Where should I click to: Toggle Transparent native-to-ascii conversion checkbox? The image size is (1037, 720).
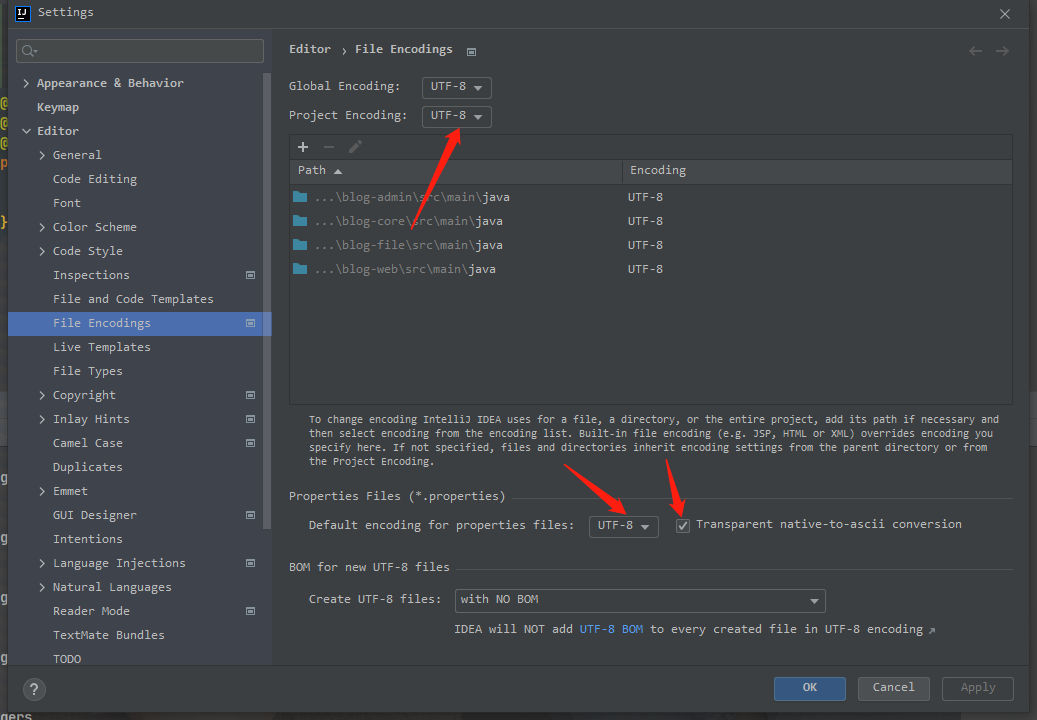pyautogui.click(x=683, y=526)
